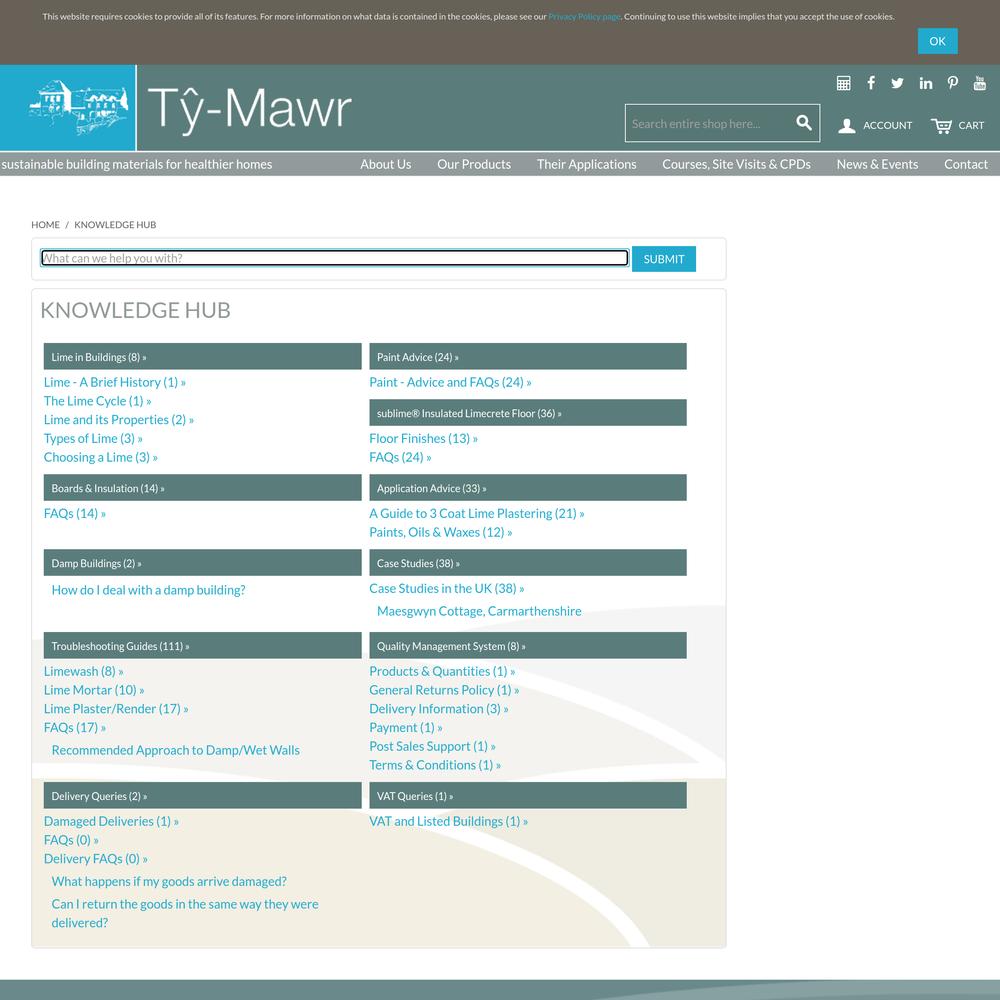Image resolution: width=1000 pixels, height=1000 pixels.
Task: Open The Lime Cycle (1) link
Action: click(x=97, y=401)
